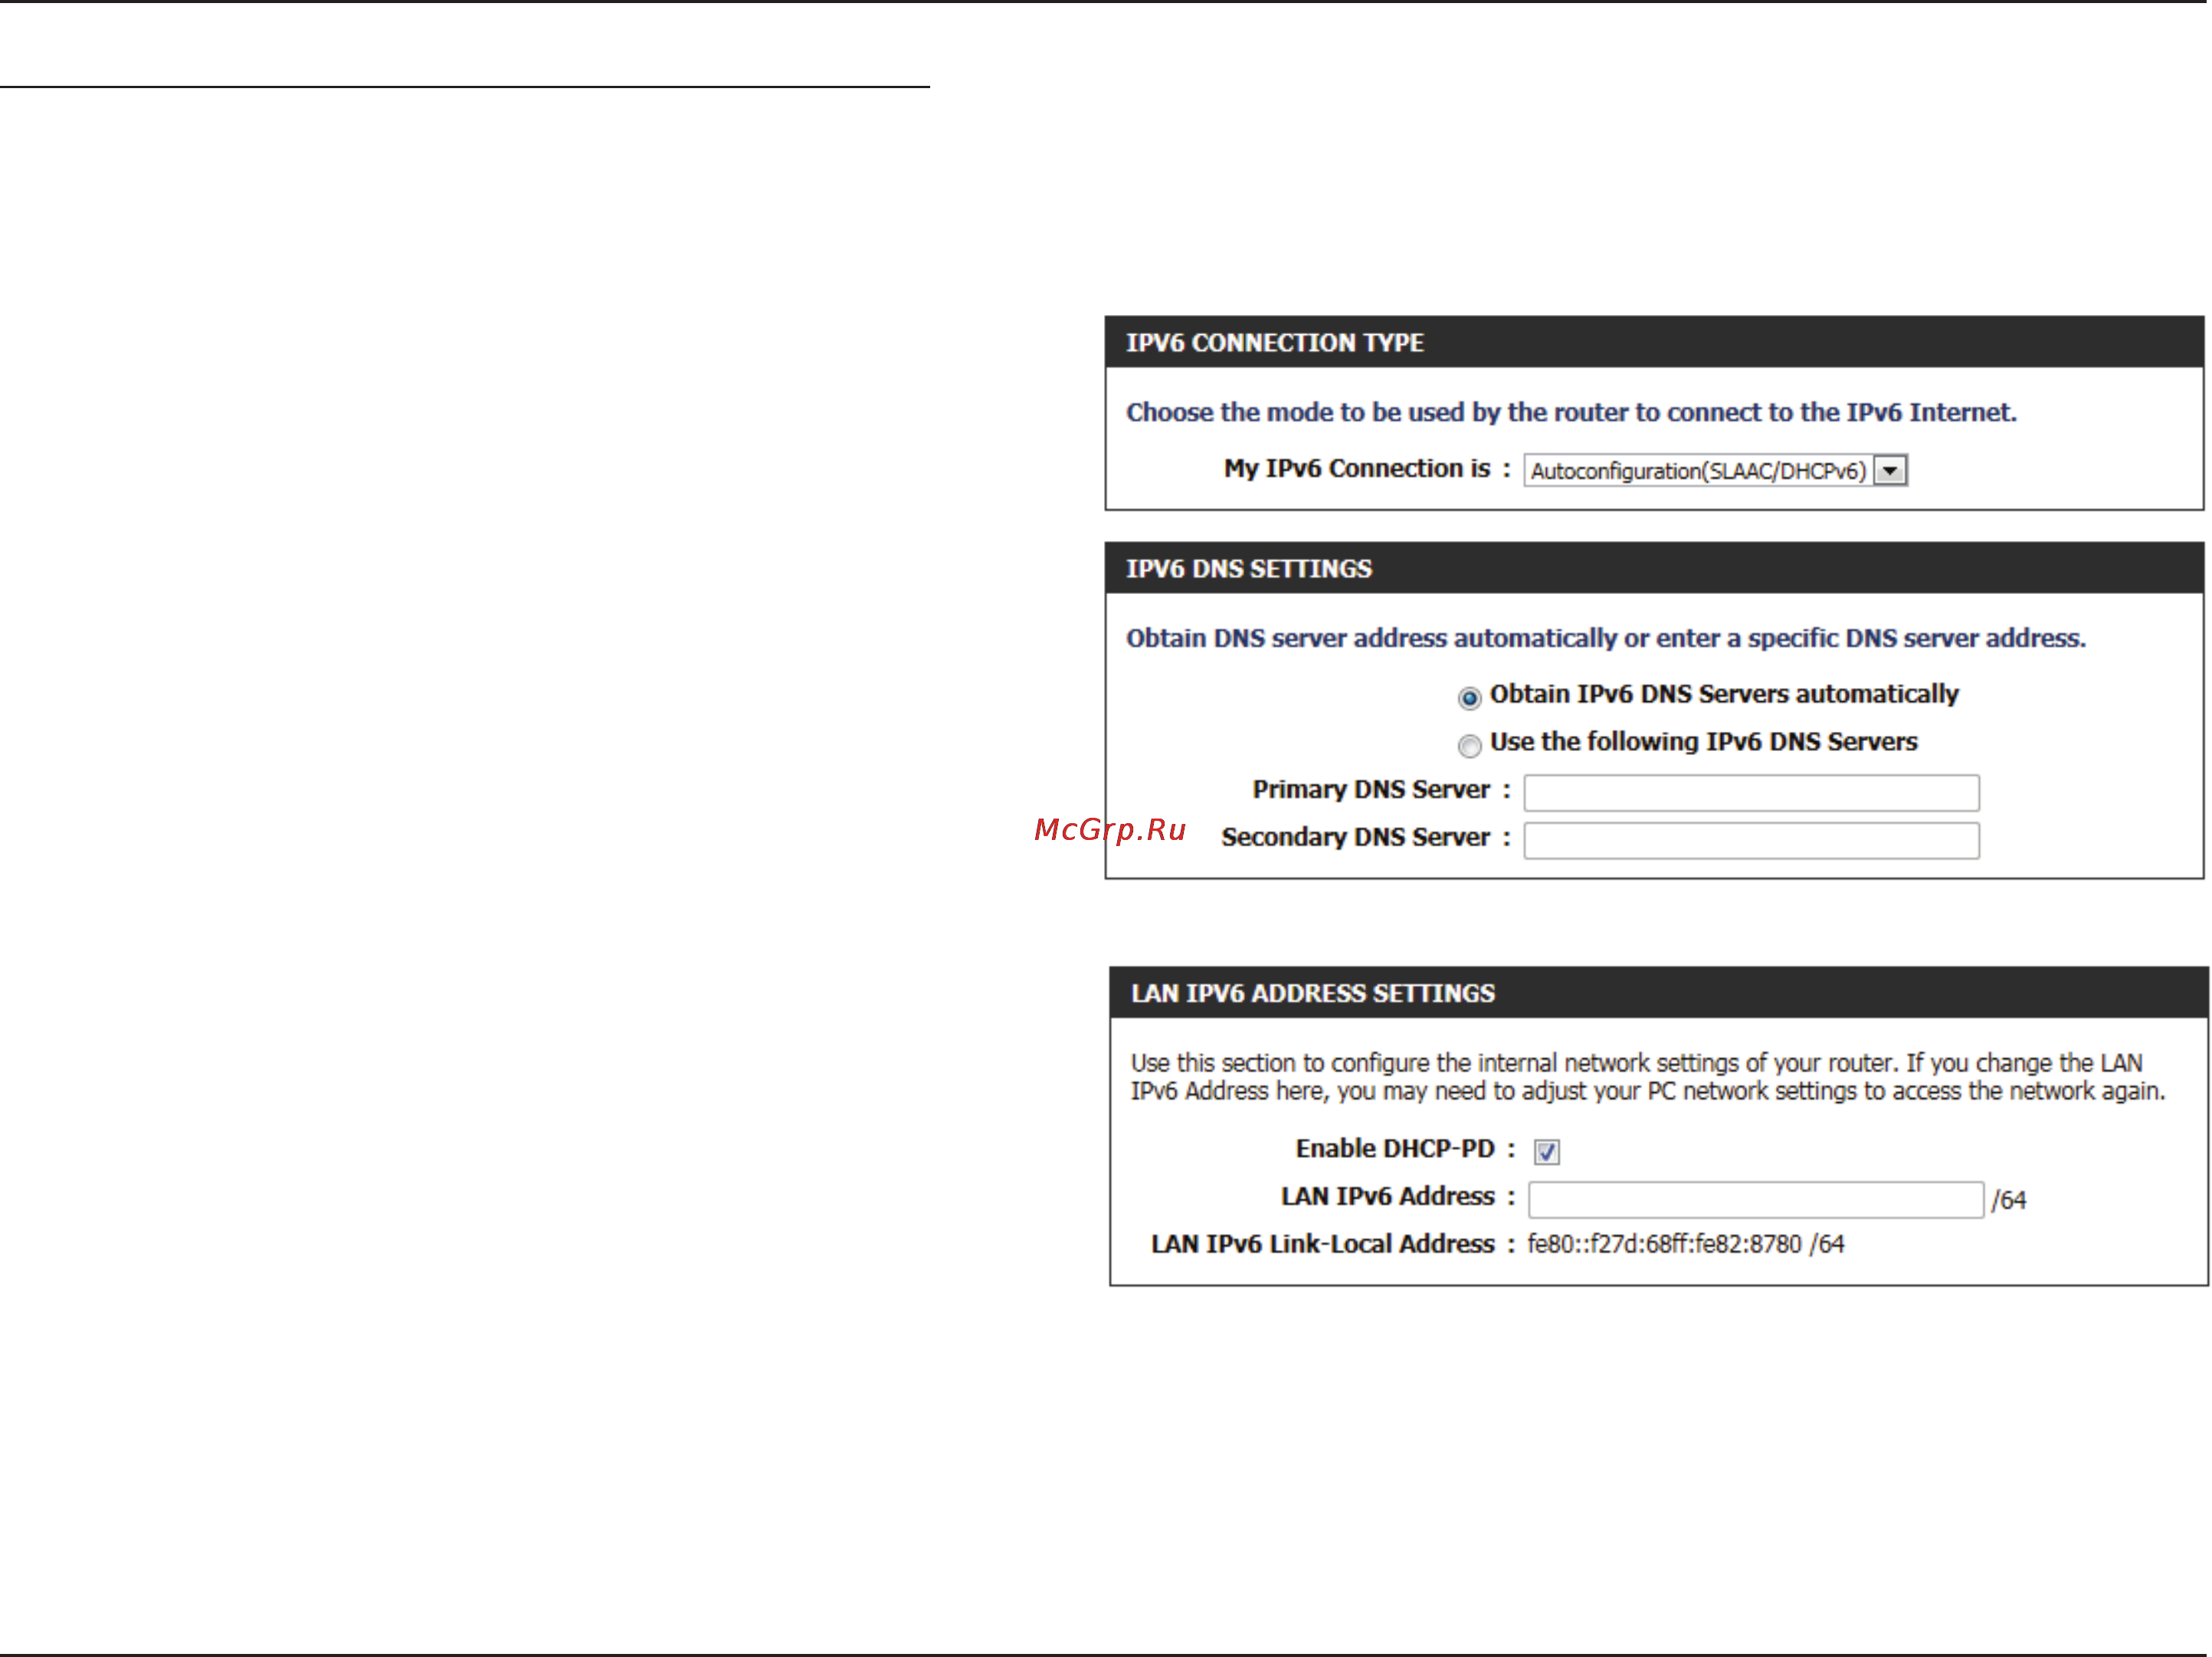Select Use the following IPv6 DNS Servers
The image size is (2212, 1657).
click(1469, 745)
